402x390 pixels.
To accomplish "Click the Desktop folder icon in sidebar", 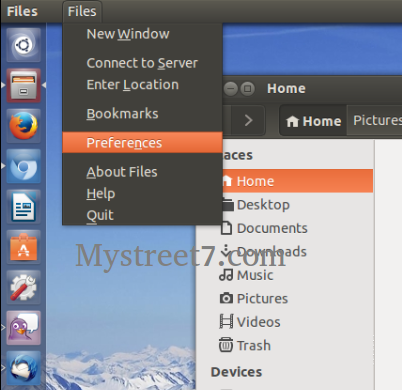I will (x=228, y=204).
